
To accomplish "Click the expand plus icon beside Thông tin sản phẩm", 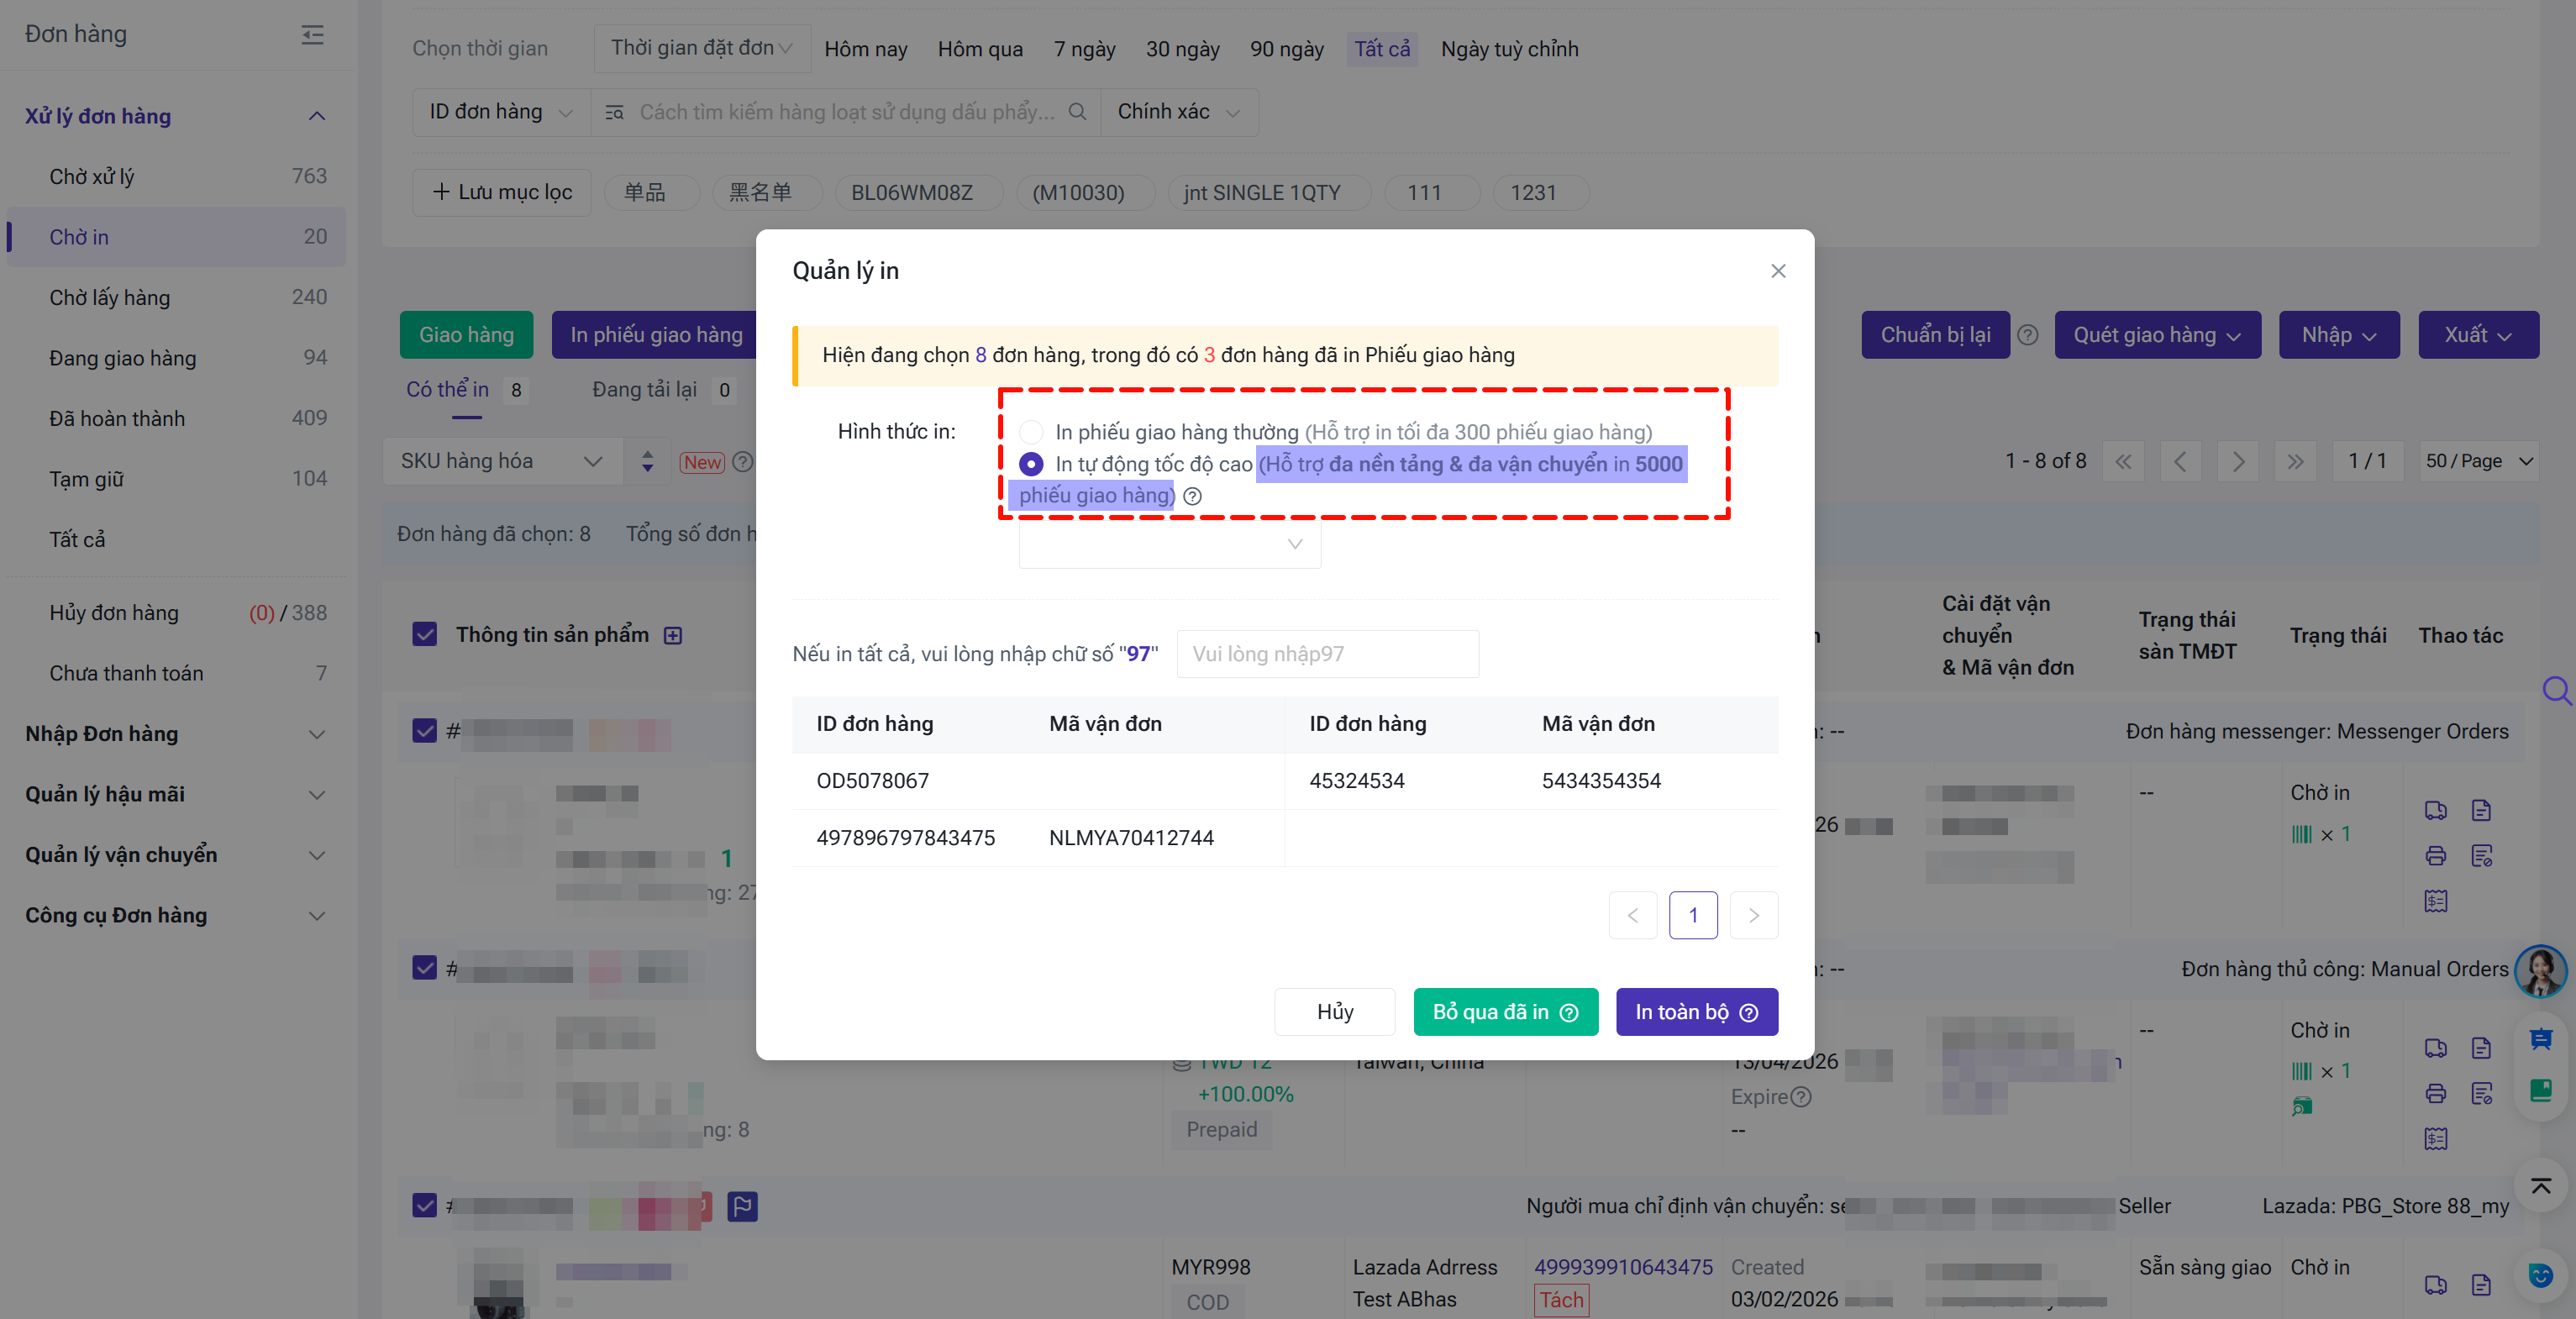I will click(x=673, y=636).
